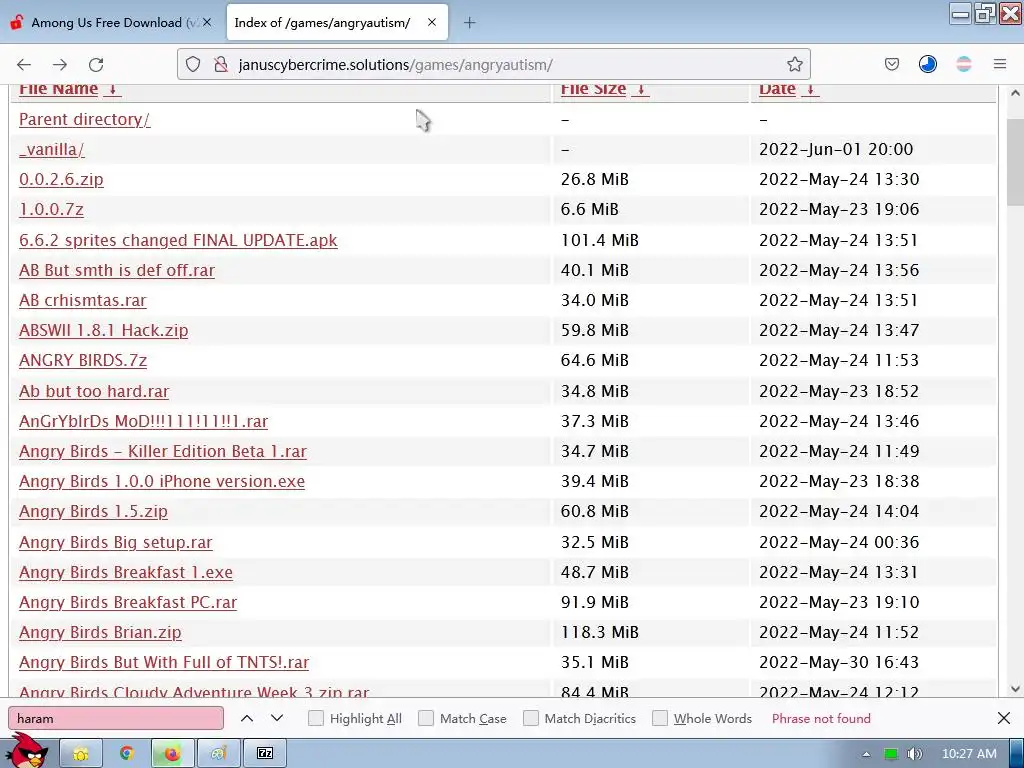Show hidden tray icons arrow
This screenshot has width=1024, height=768.
[x=866, y=754]
